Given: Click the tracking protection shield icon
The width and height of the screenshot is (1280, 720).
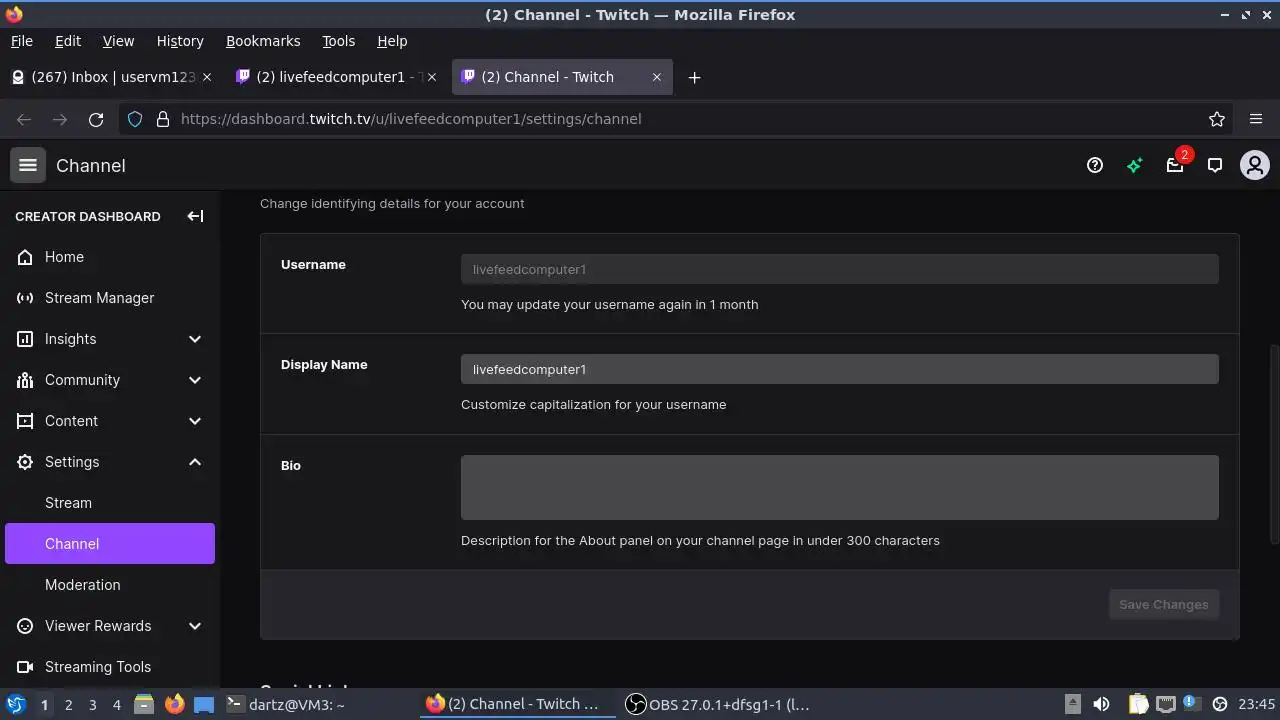Looking at the screenshot, I should (x=136, y=119).
